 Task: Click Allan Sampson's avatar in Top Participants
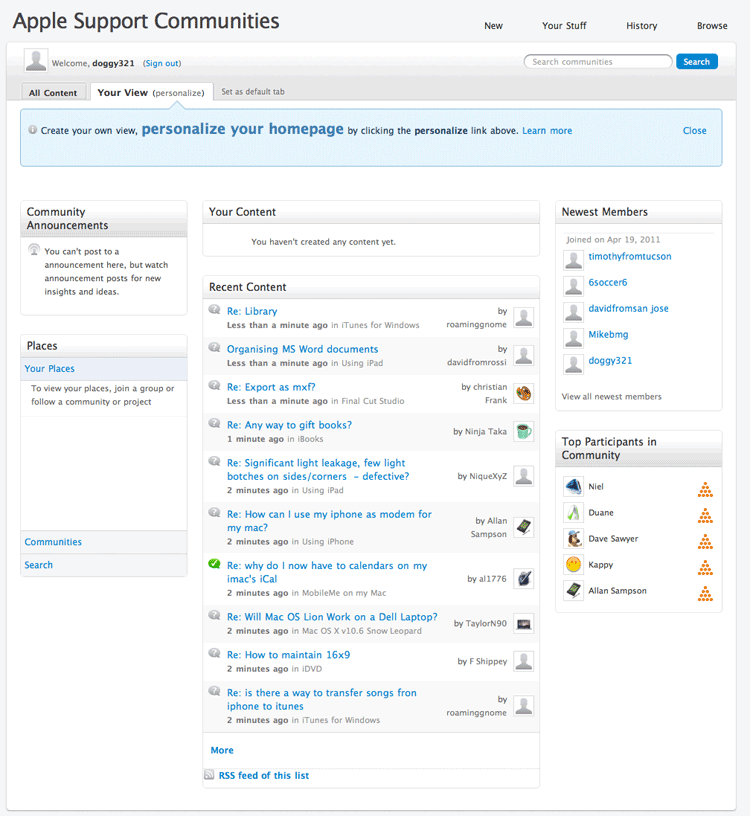tap(574, 591)
